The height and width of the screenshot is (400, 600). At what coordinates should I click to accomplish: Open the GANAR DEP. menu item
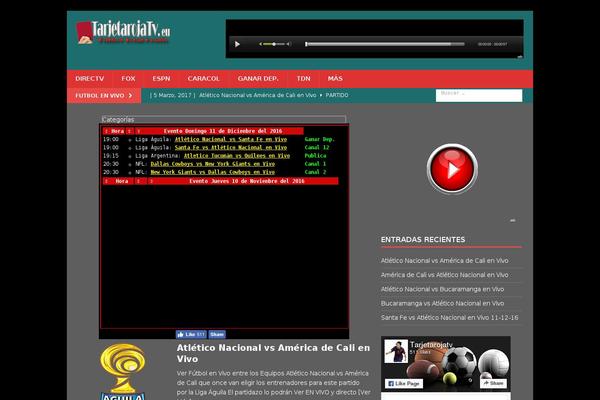click(x=258, y=78)
